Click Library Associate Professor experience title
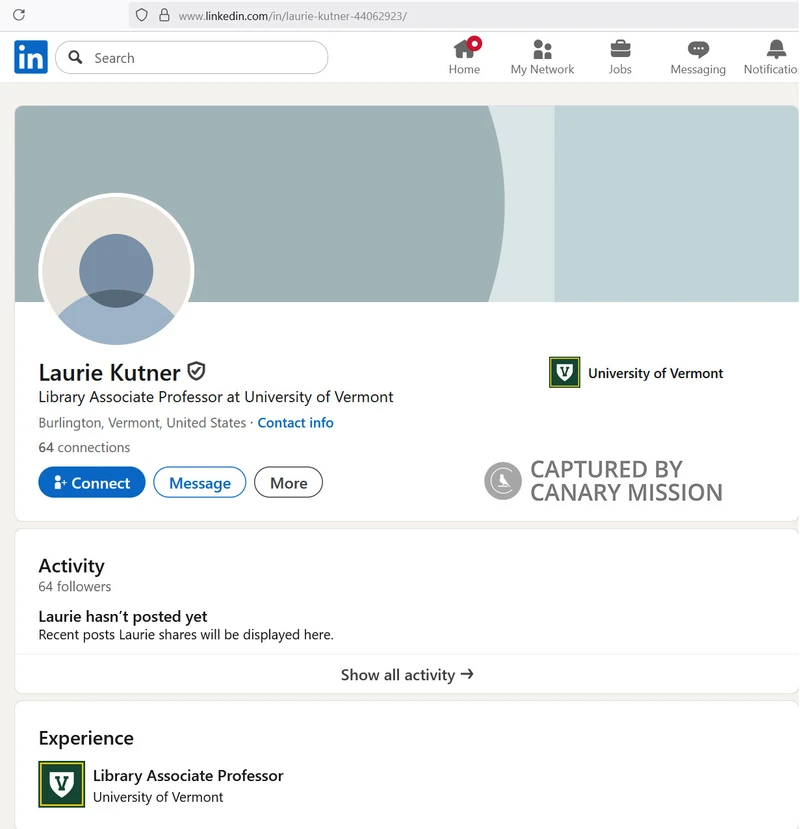Viewport: 800px width, 829px height. [x=188, y=776]
